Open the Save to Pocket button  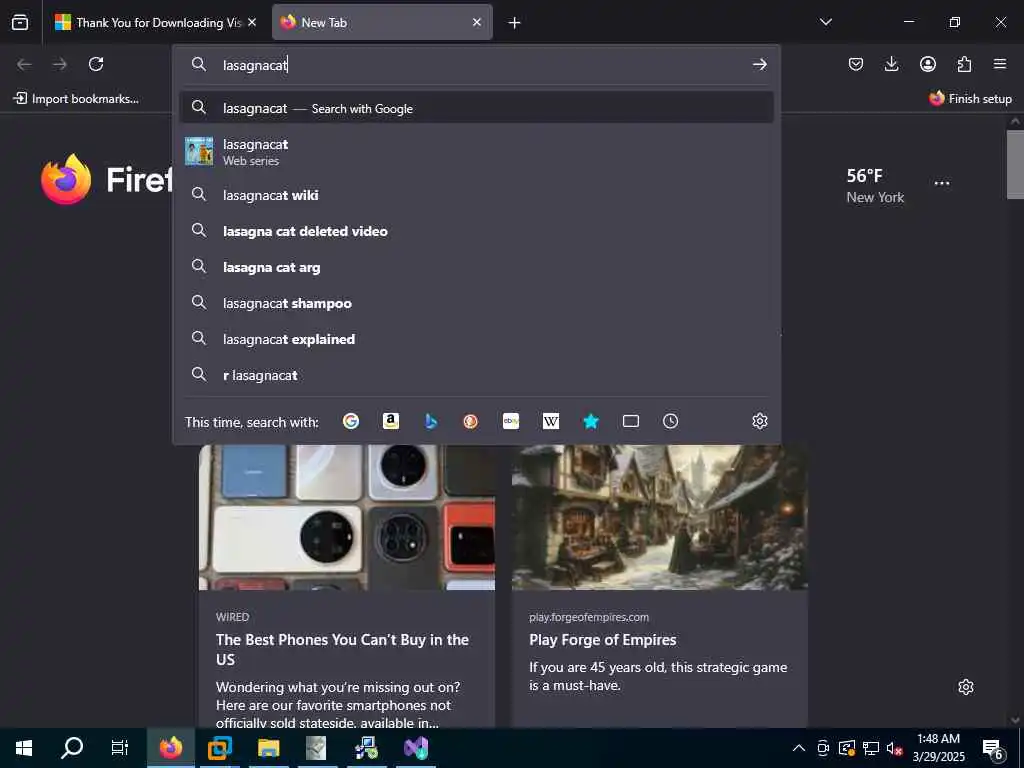pyautogui.click(x=856, y=64)
